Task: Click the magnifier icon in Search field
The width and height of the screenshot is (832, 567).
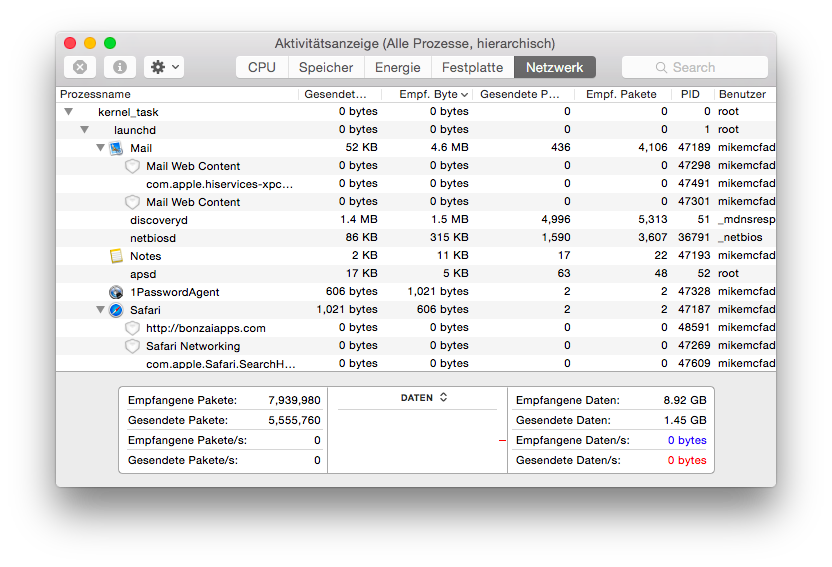Action: [661, 67]
